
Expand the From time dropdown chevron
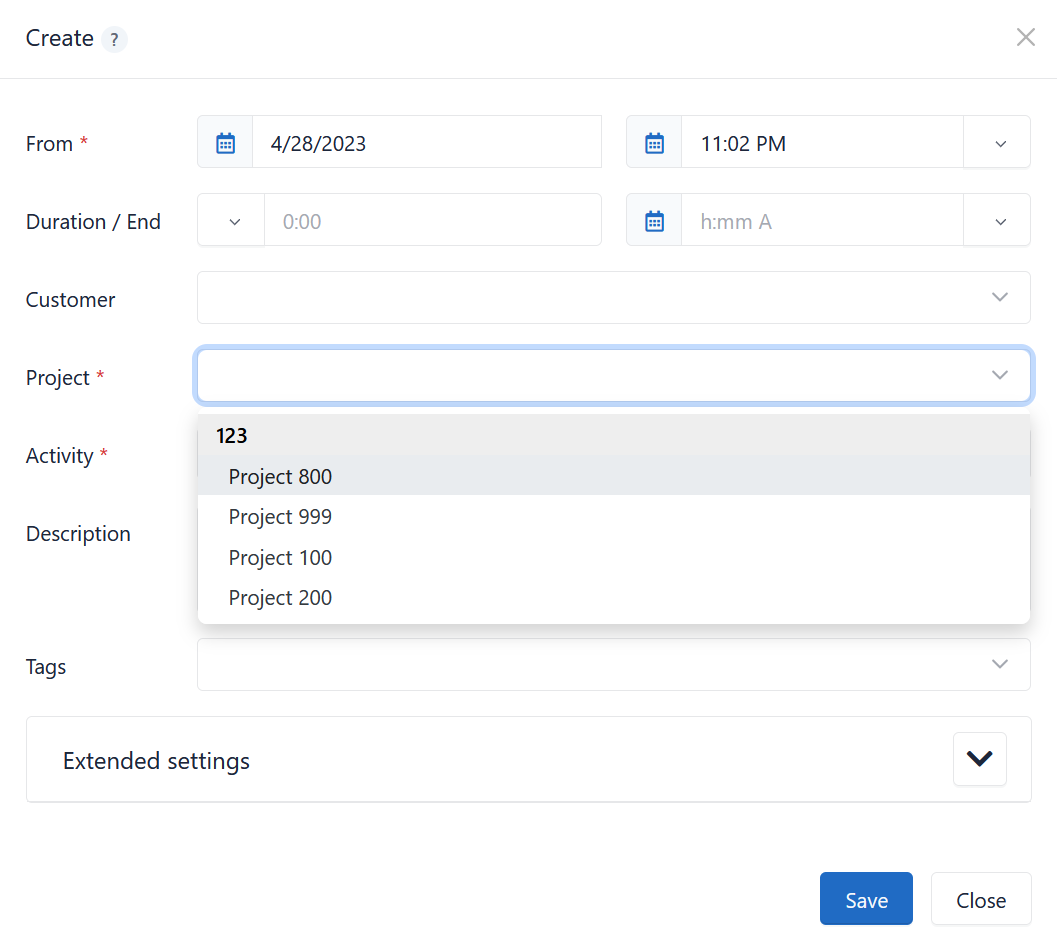point(997,142)
